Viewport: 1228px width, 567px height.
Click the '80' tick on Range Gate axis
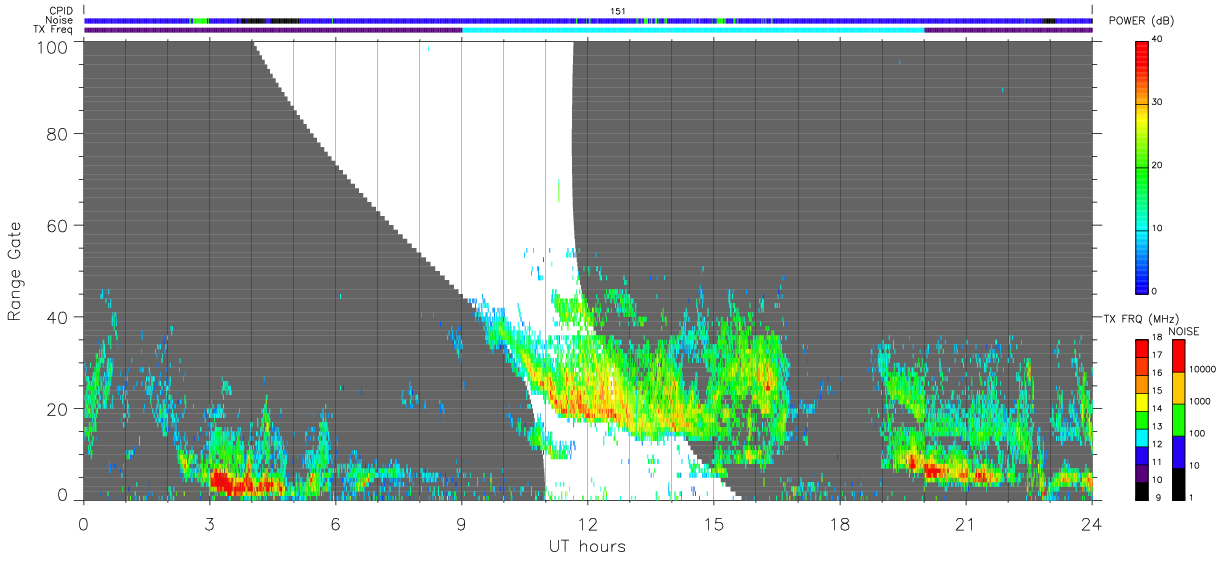pos(59,133)
